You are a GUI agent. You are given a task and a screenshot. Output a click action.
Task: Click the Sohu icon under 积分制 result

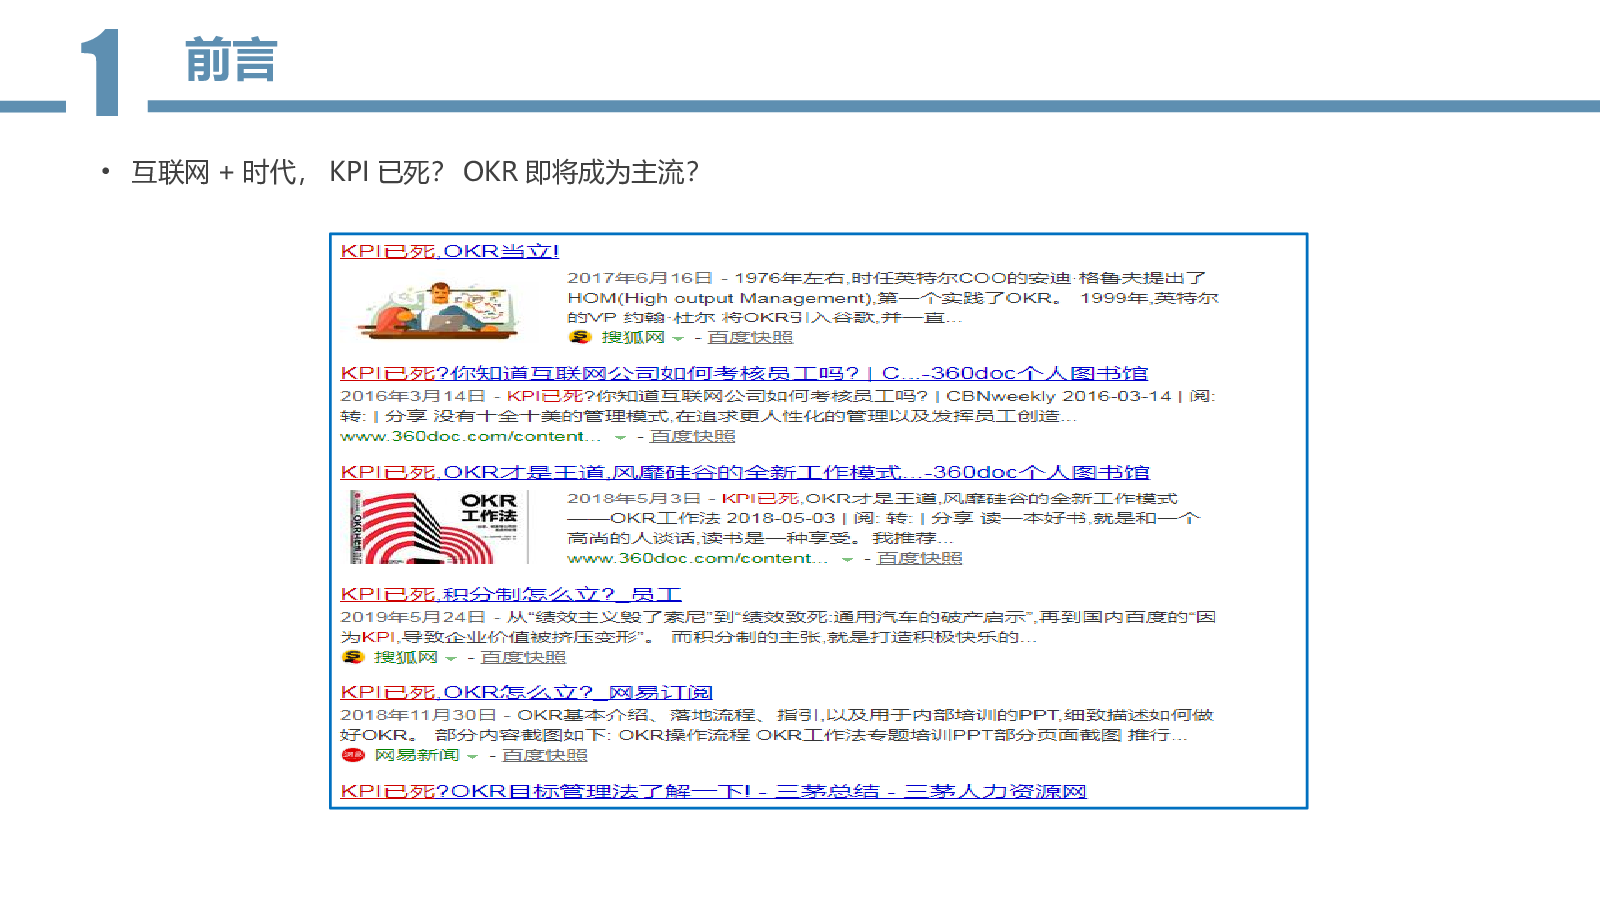pyautogui.click(x=352, y=657)
